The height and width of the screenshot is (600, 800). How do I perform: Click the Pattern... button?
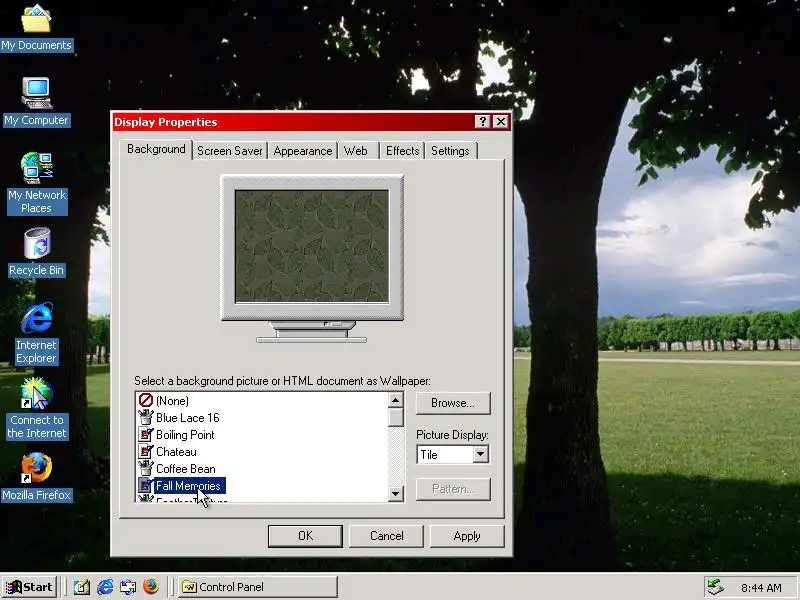[x=453, y=489]
